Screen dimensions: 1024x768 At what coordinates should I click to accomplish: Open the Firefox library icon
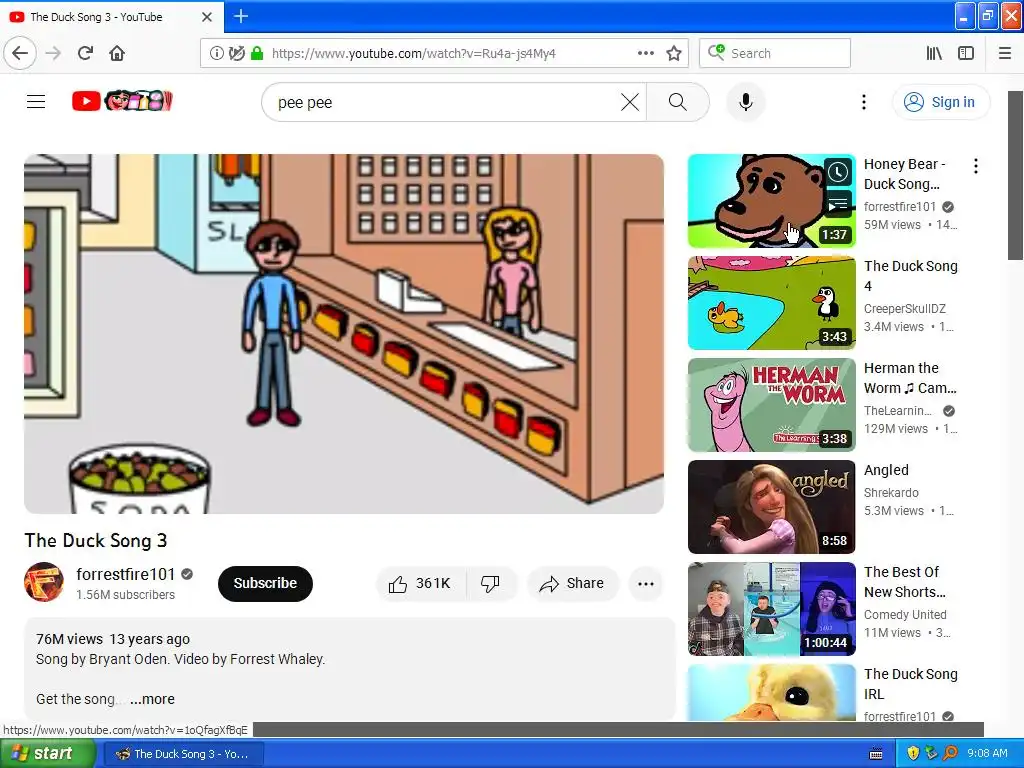(x=935, y=53)
